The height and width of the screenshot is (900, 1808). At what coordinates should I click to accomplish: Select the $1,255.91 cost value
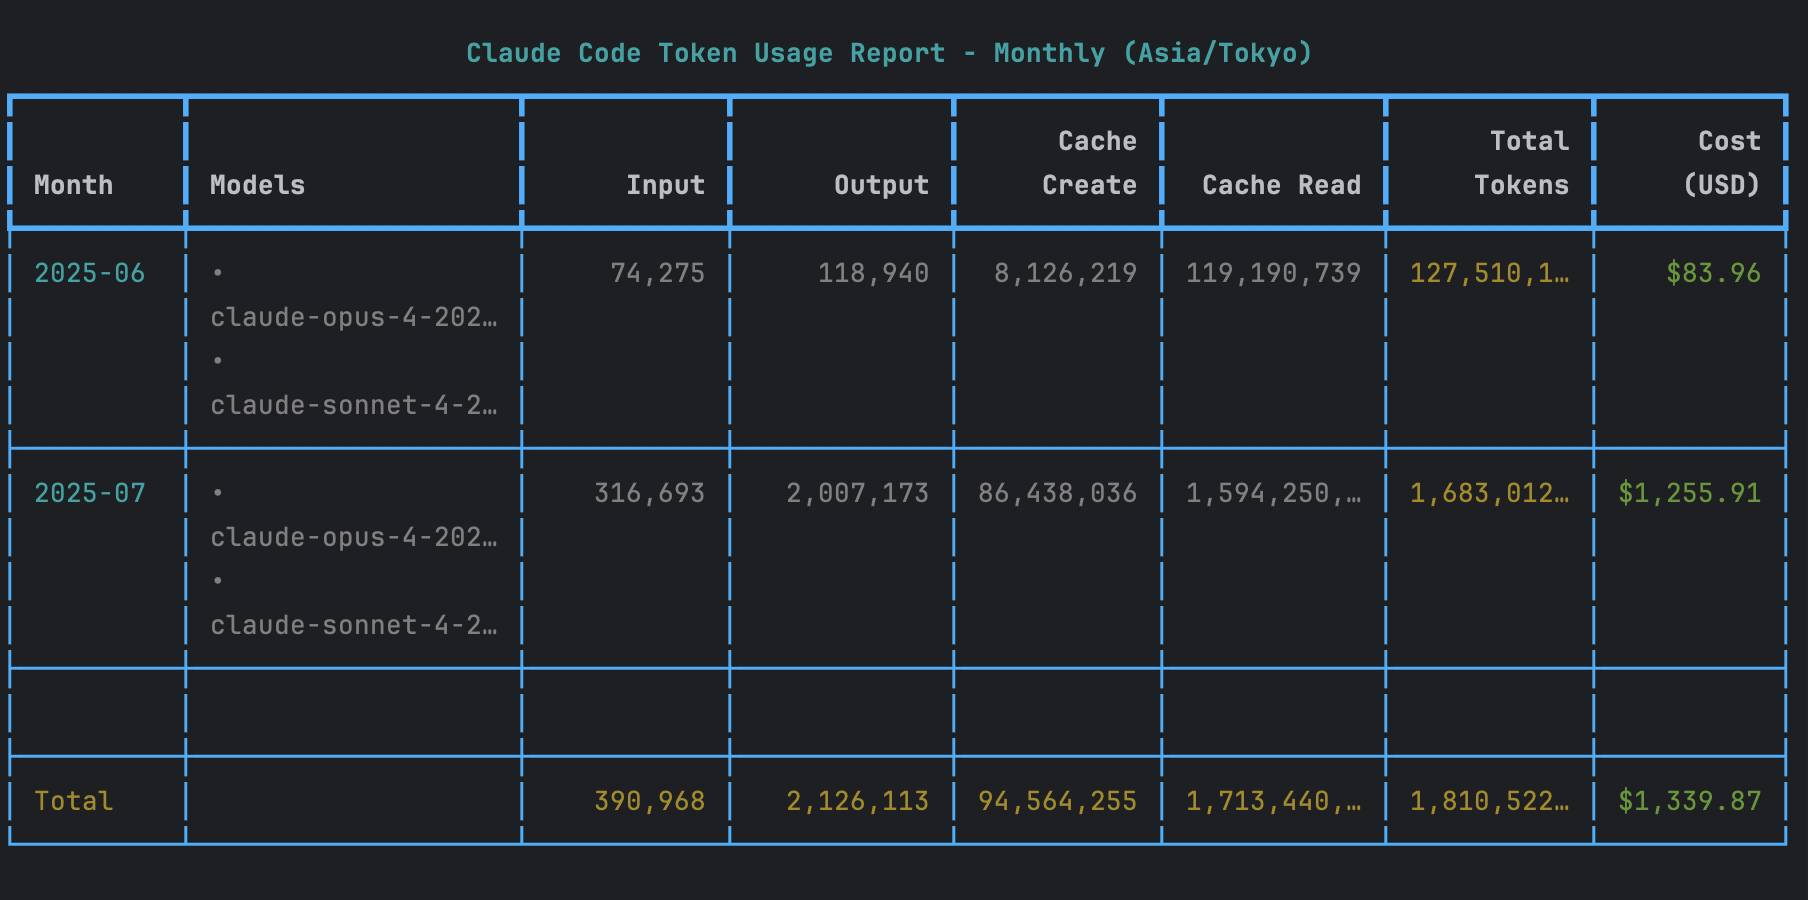(1689, 493)
